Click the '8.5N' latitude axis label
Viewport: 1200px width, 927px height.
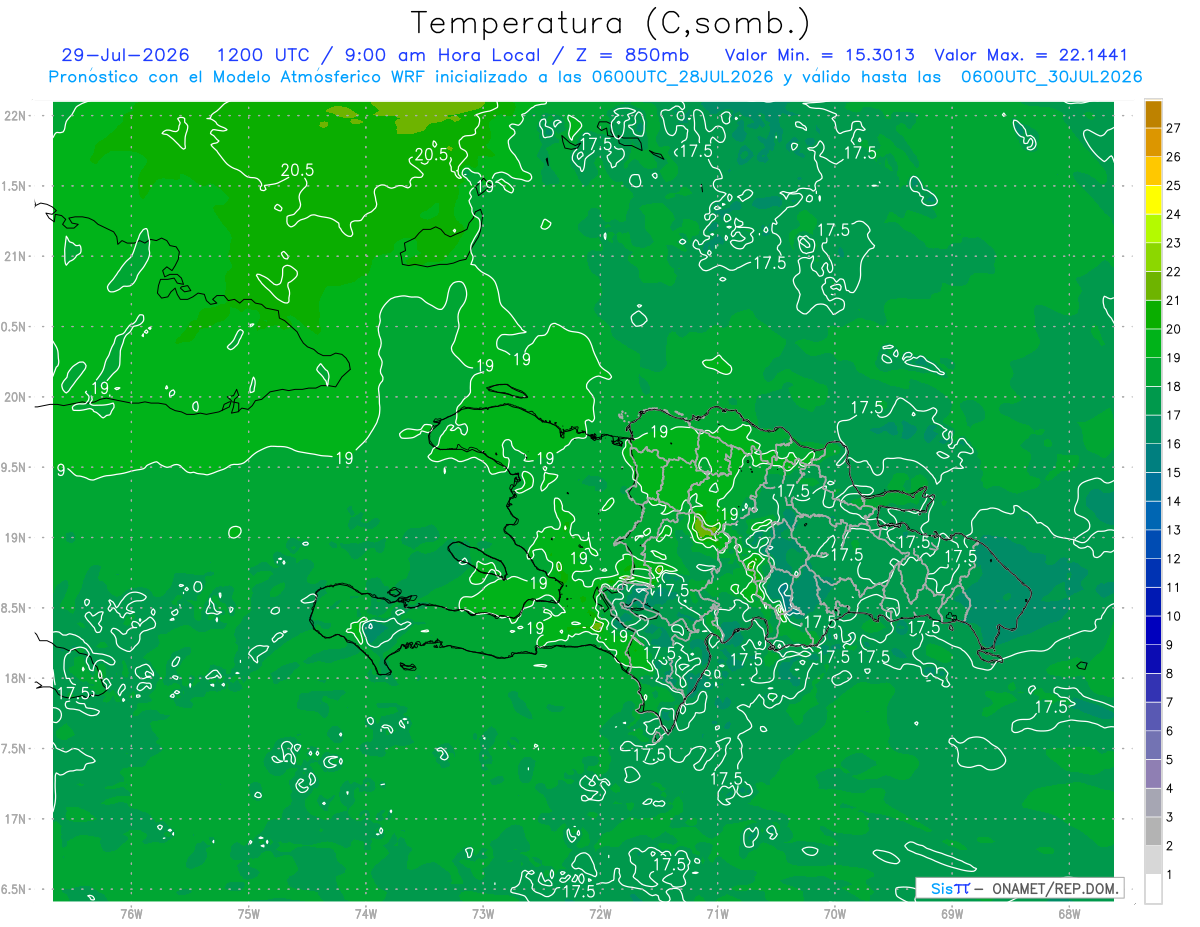(x=14, y=608)
